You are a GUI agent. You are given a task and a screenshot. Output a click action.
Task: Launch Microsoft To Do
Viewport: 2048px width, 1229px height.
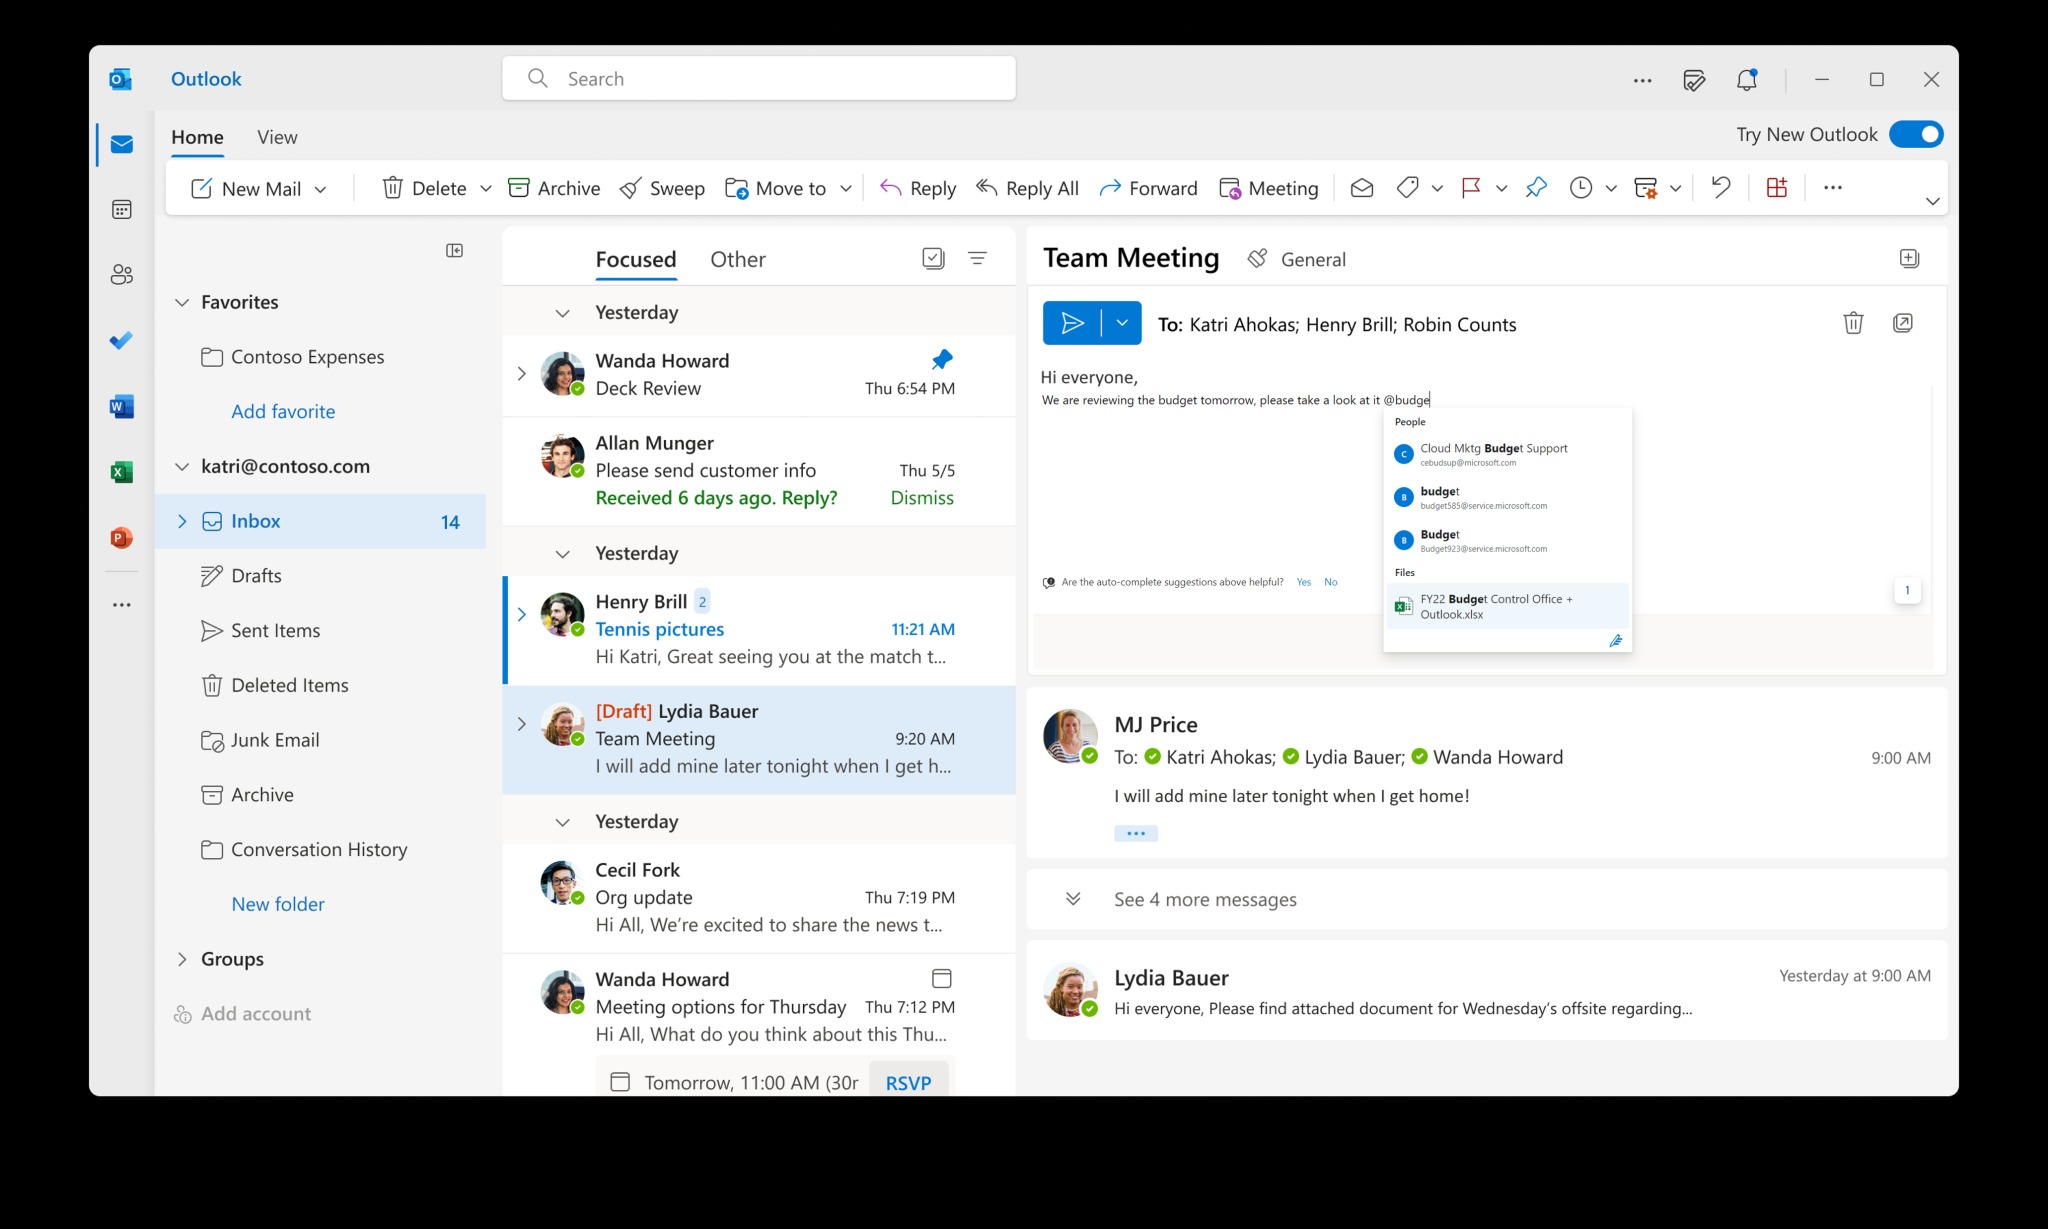point(121,340)
